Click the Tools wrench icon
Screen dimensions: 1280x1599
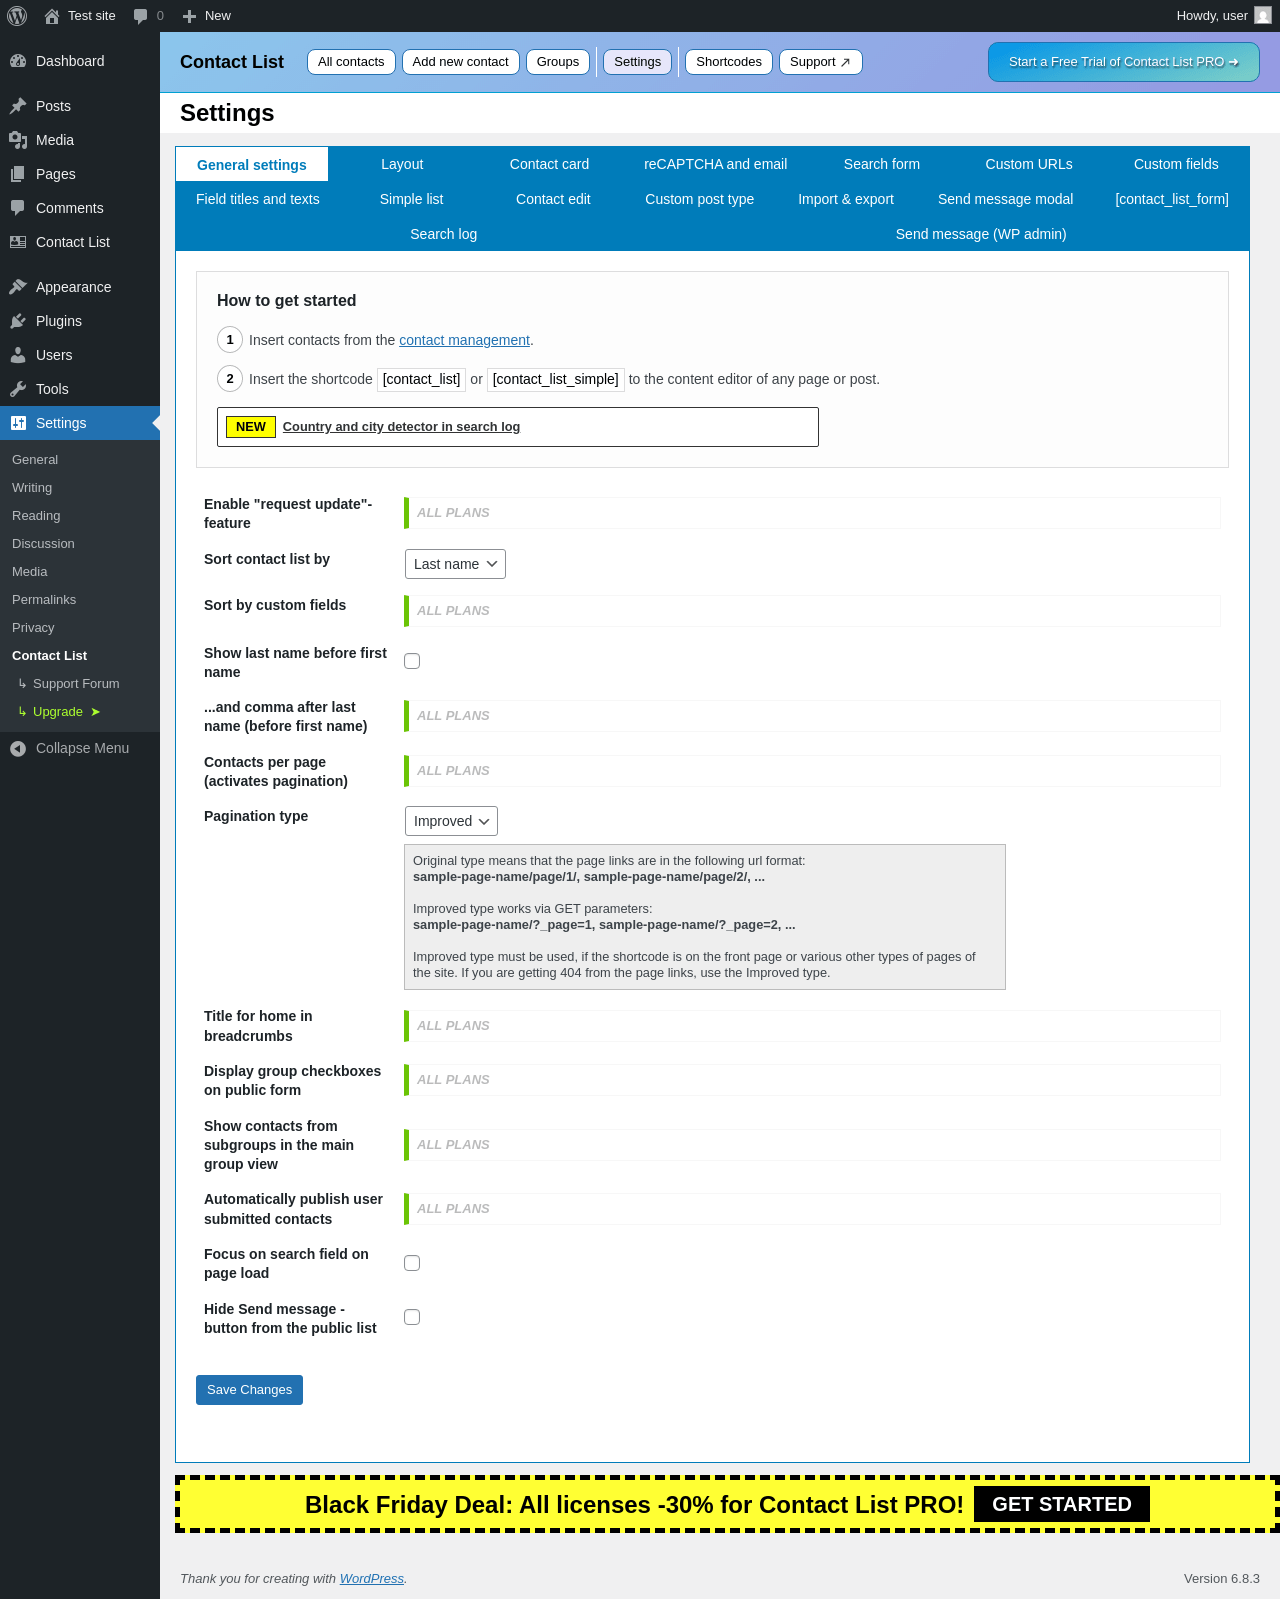(x=18, y=389)
